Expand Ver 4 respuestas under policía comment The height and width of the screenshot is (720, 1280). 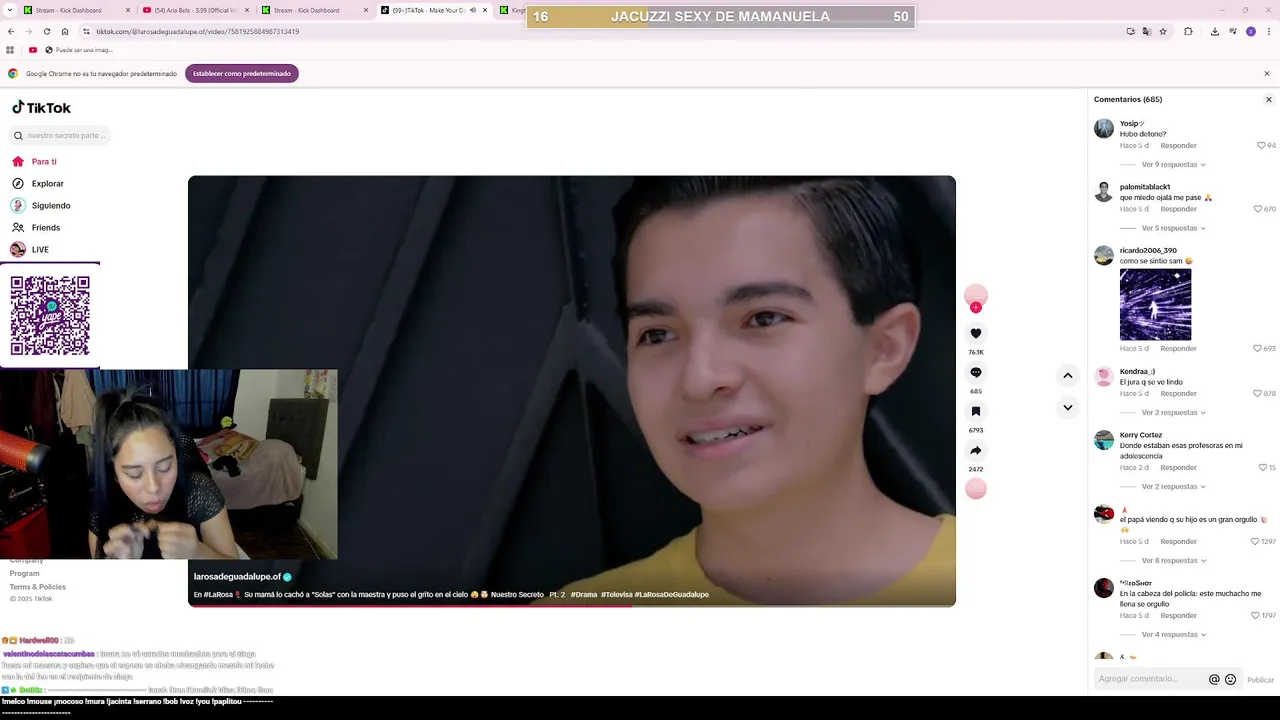pyautogui.click(x=1173, y=635)
